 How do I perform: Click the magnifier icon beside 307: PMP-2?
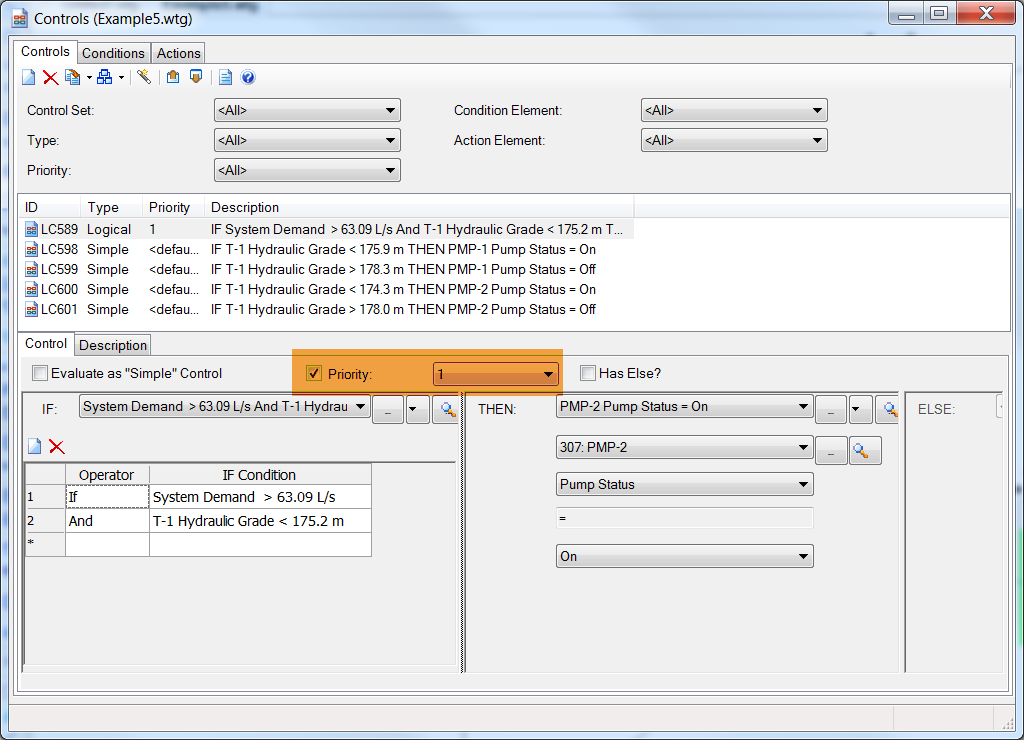[x=865, y=451]
